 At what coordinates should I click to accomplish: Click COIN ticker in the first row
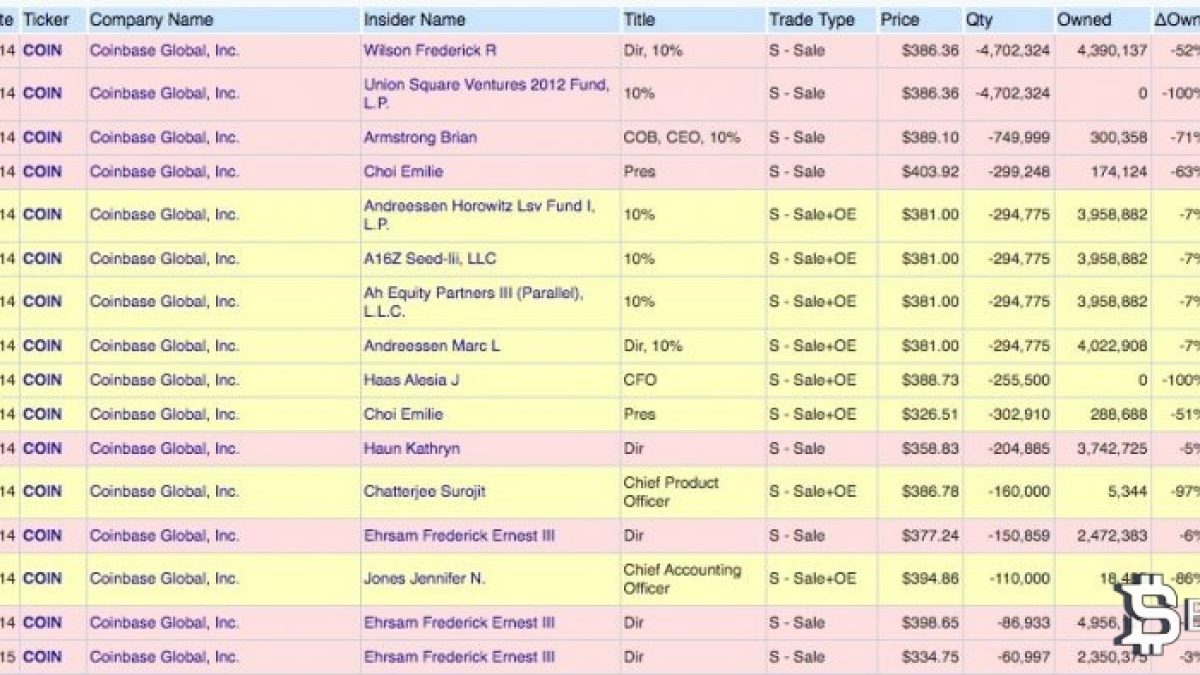pyautogui.click(x=42, y=50)
